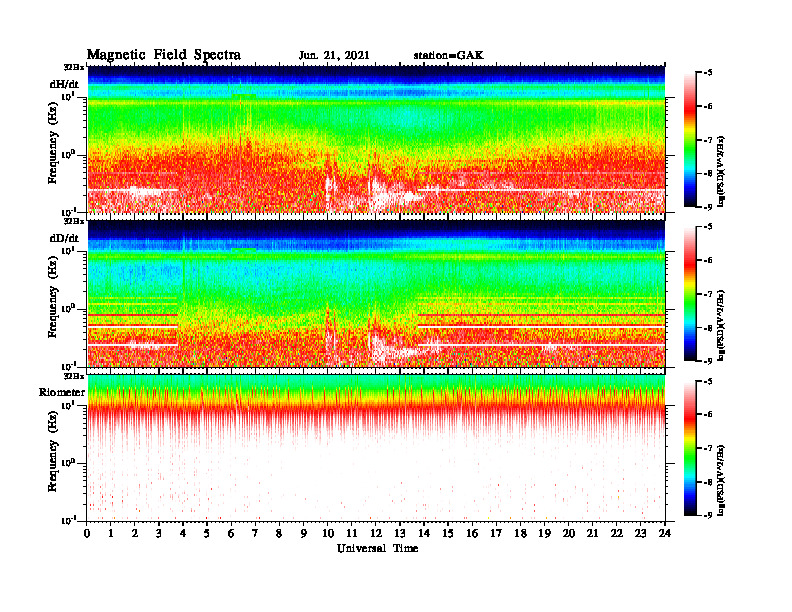Click the dD/dt spectrogram plot
792x612 pixels.
tap(376, 293)
